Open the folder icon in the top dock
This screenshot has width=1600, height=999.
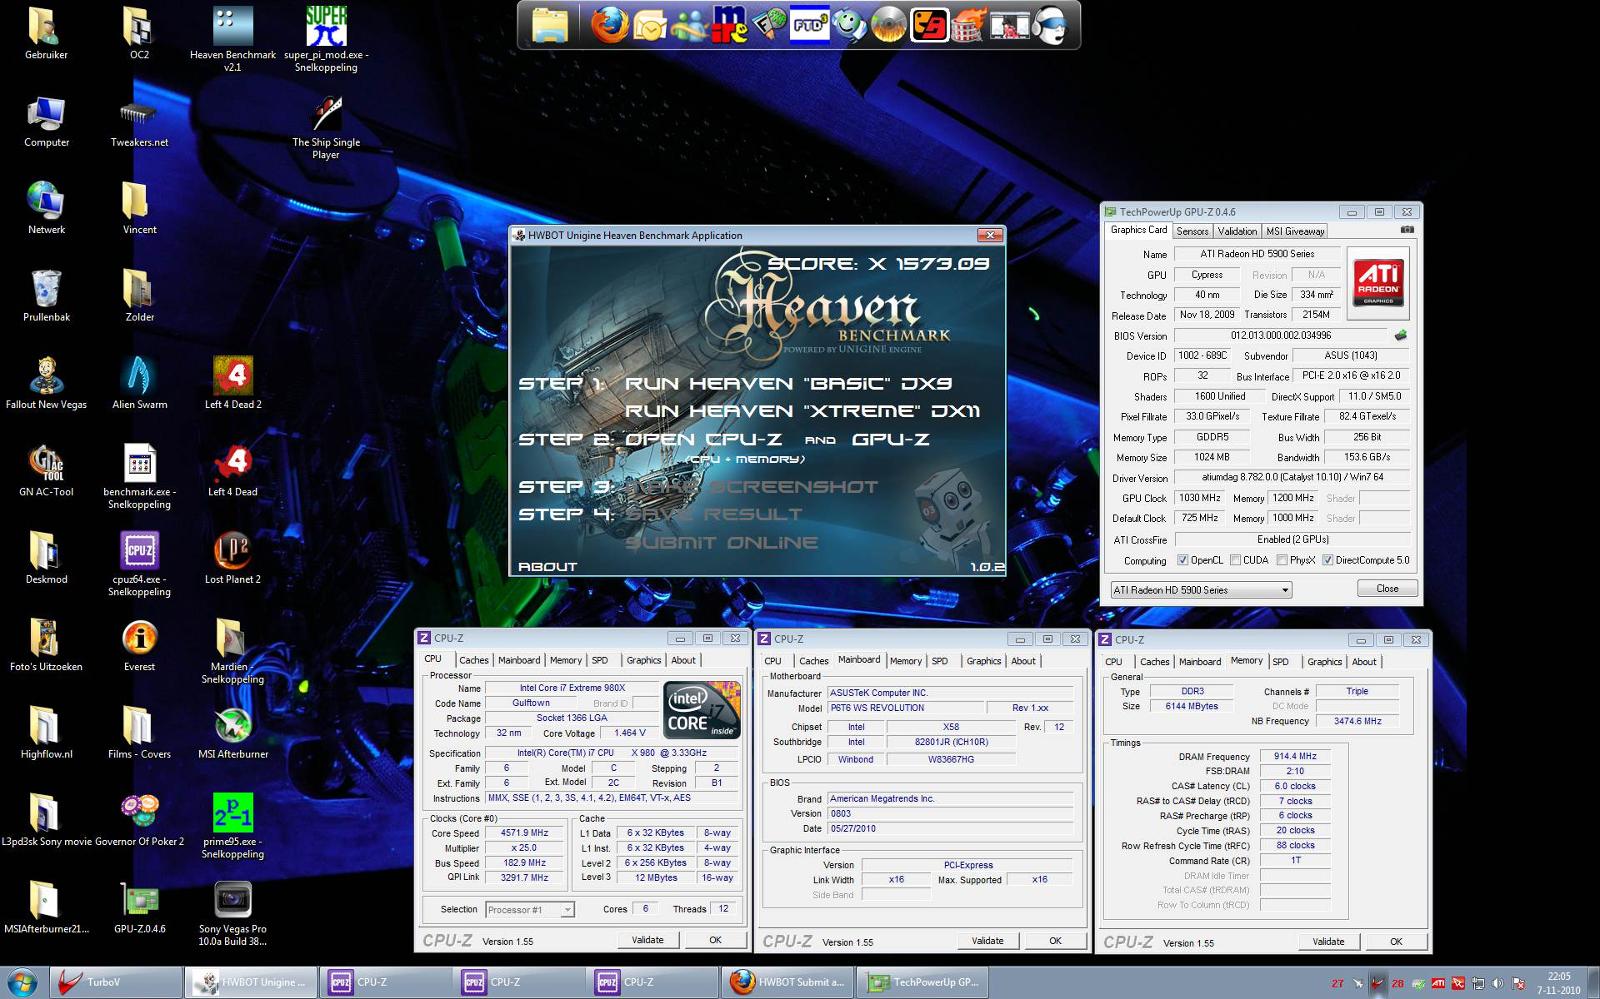click(x=550, y=25)
